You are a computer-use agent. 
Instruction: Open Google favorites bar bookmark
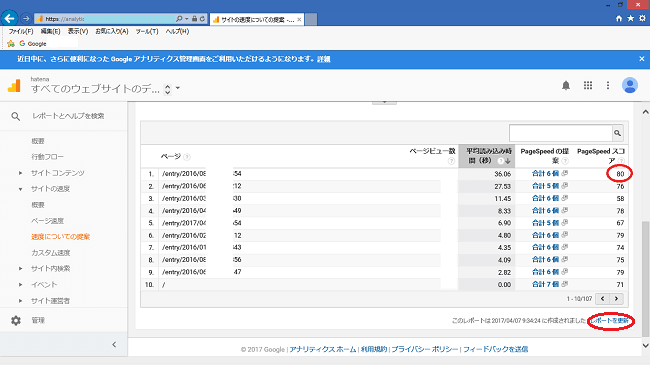[x=33, y=44]
